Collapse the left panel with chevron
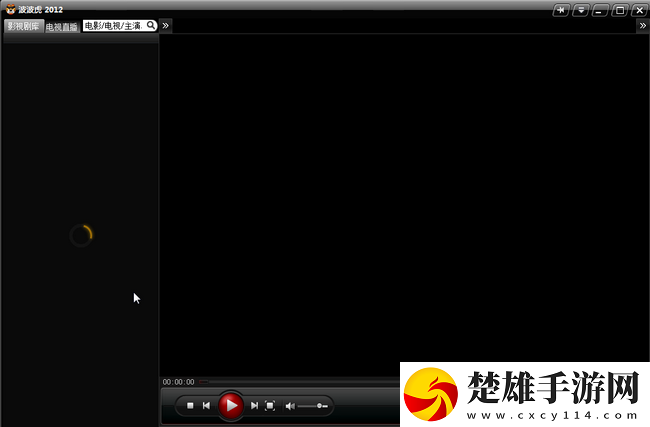The height and width of the screenshot is (427, 650). 165,26
